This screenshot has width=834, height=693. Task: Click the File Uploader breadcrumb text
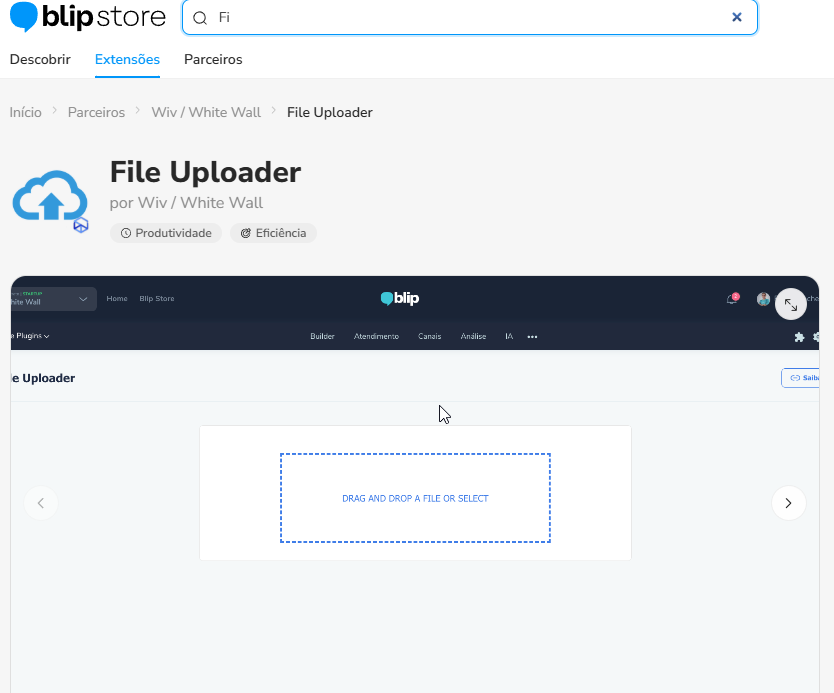(x=330, y=112)
